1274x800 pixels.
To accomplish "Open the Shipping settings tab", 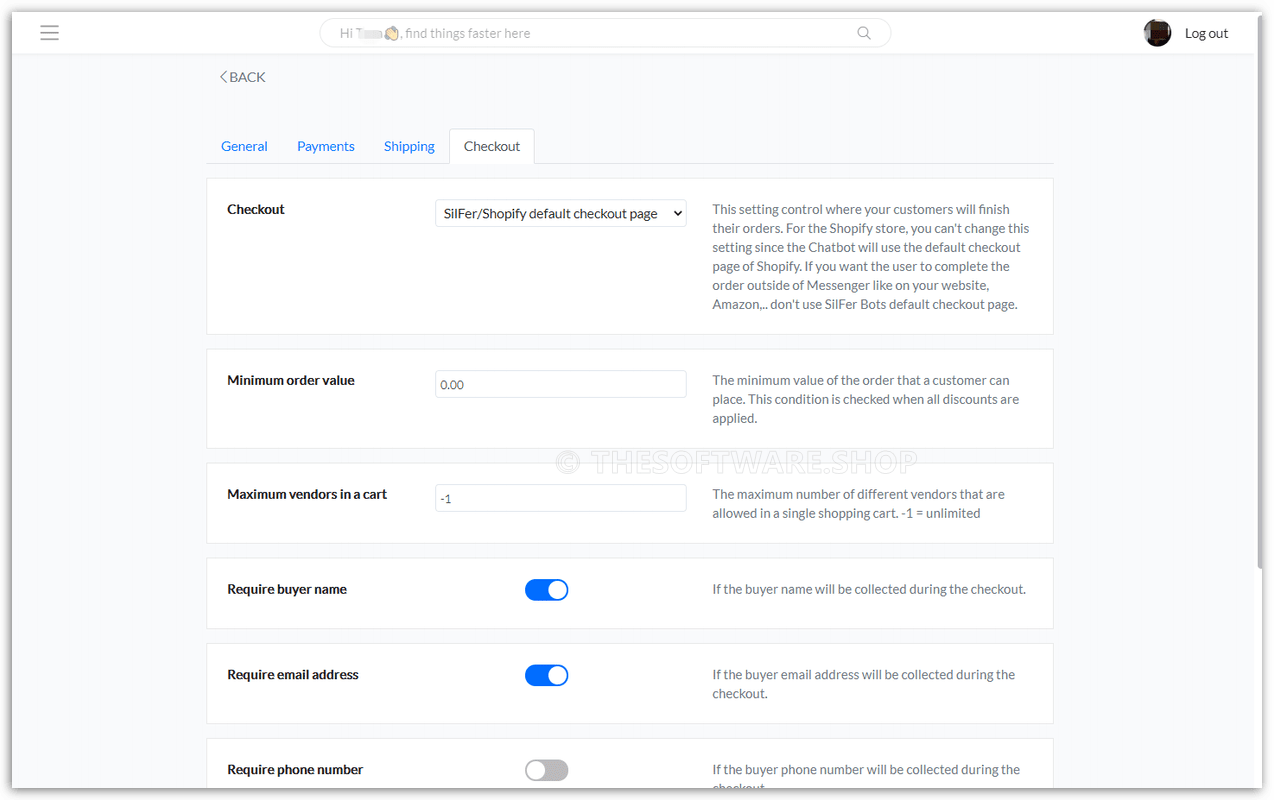I will pos(408,146).
